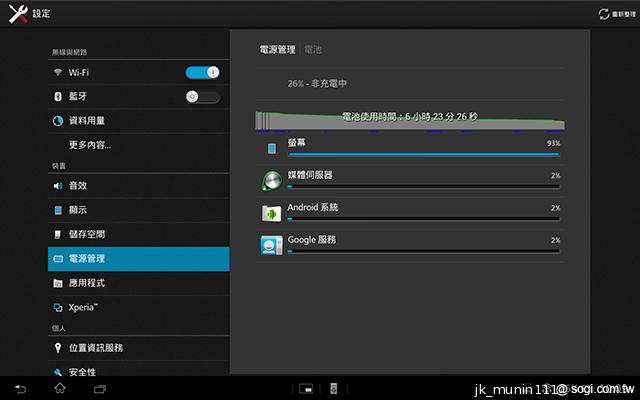Click the 媒體伺服器 2% usage bar
640x400 pixels.
point(424,187)
